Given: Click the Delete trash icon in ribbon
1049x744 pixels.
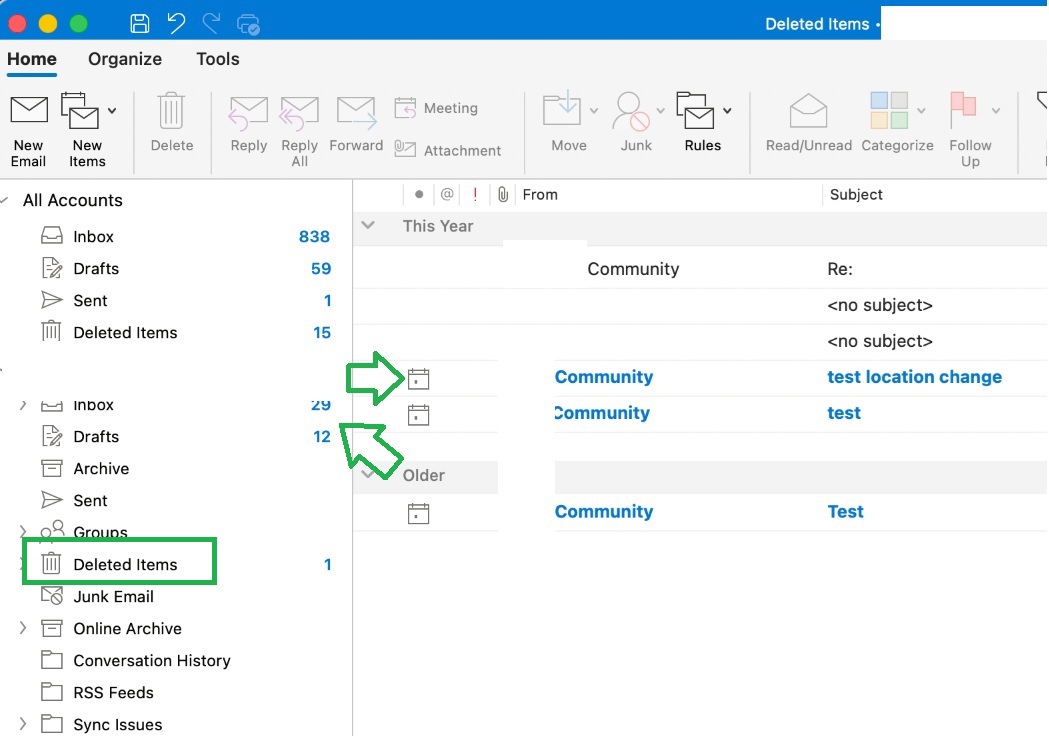Looking at the screenshot, I should click(x=171, y=111).
